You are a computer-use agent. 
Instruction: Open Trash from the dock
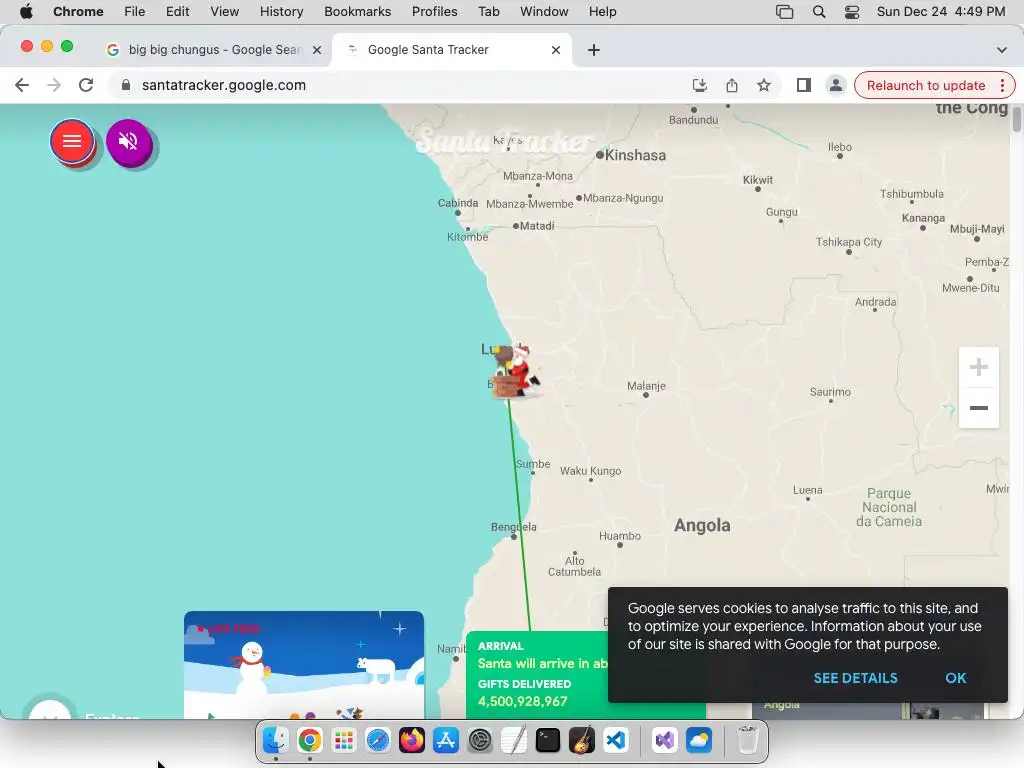[x=748, y=741]
